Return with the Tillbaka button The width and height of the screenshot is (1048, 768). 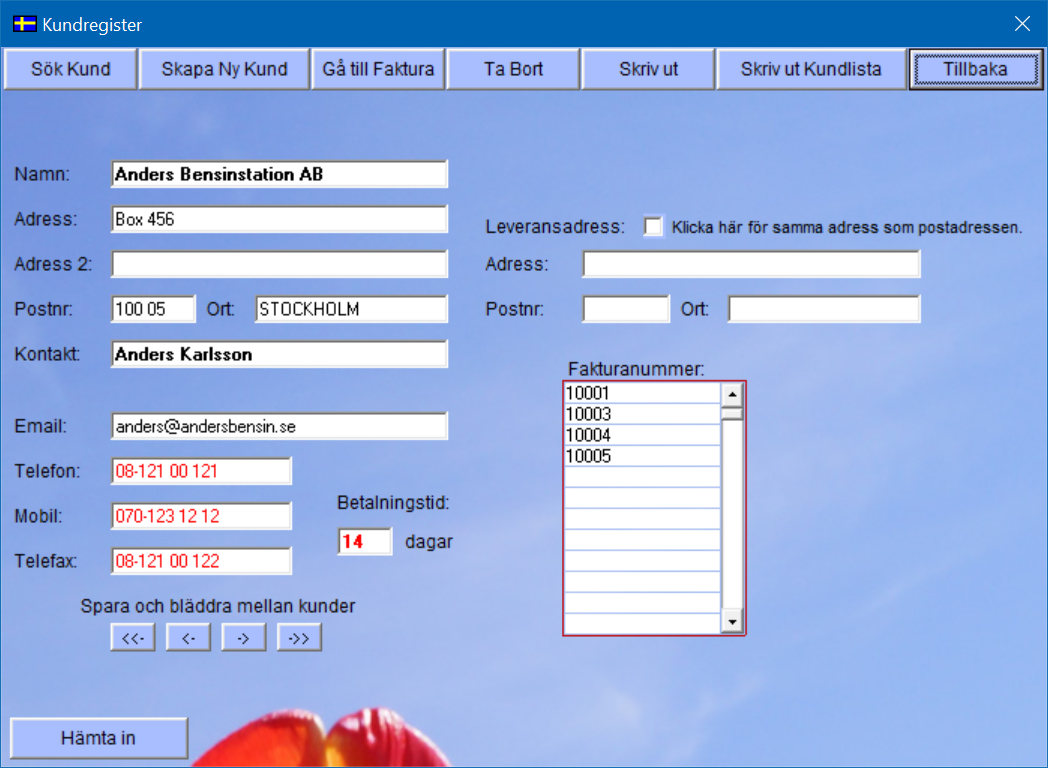pos(975,70)
